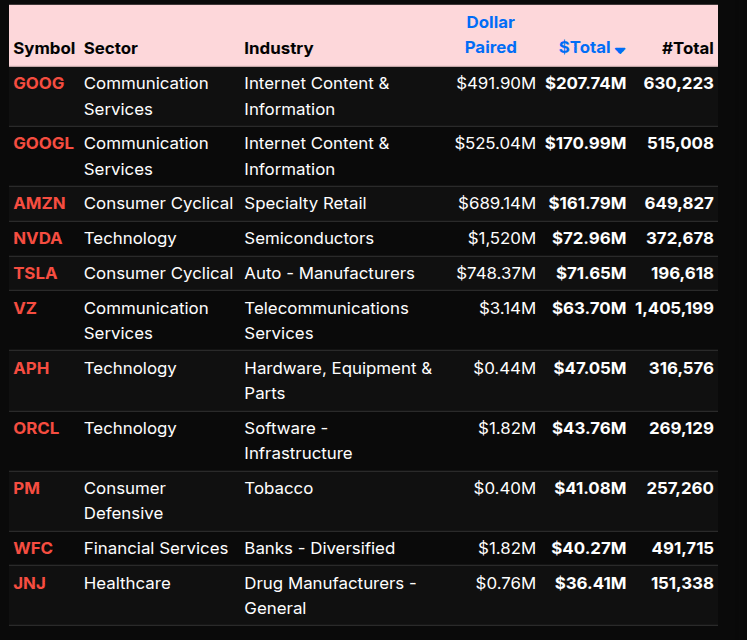Open the JNJ ticker link
747x640 pixels.
(32, 584)
